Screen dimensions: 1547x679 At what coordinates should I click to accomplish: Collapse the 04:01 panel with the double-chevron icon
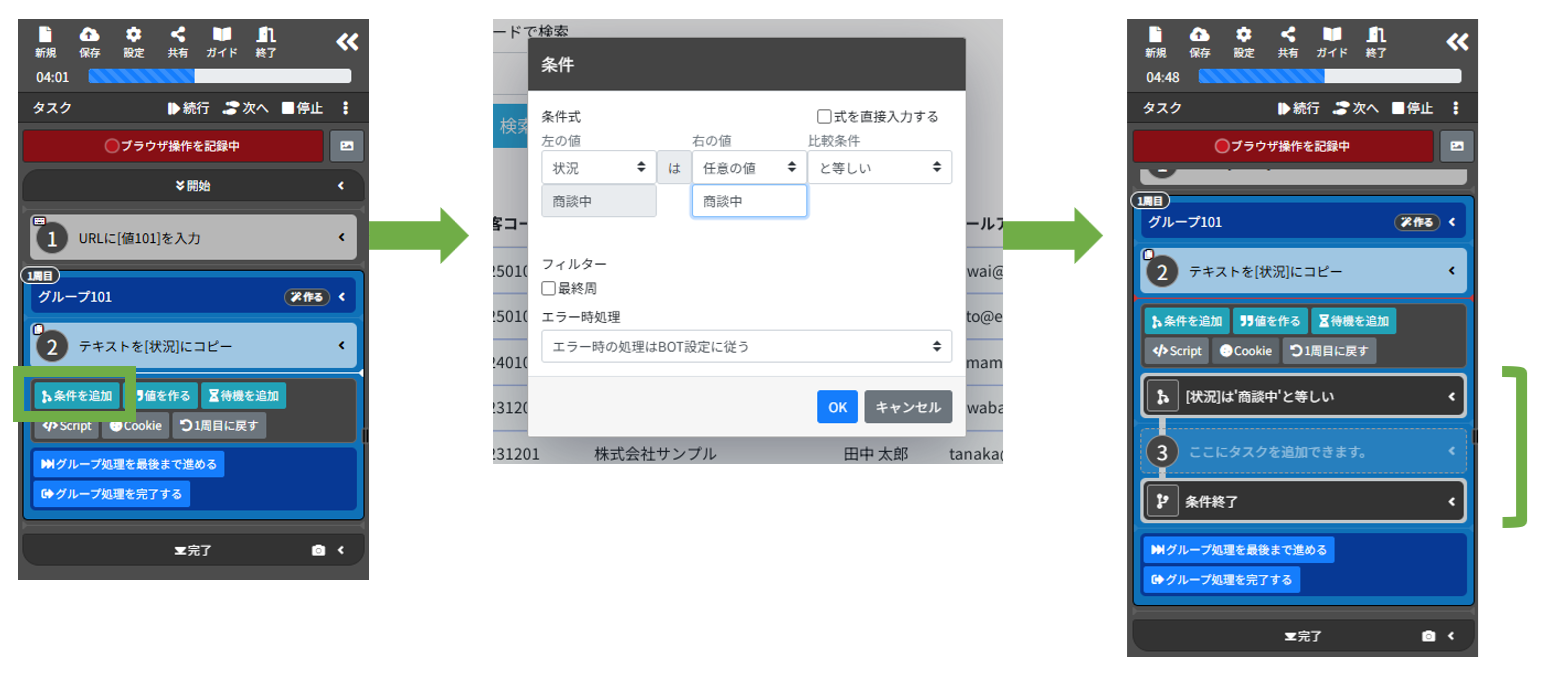[x=347, y=41]
